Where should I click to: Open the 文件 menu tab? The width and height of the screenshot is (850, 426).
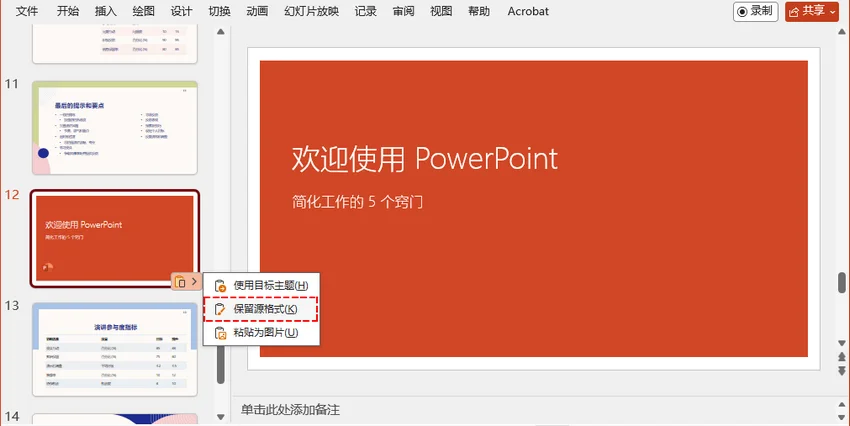[x=27, y=11]
